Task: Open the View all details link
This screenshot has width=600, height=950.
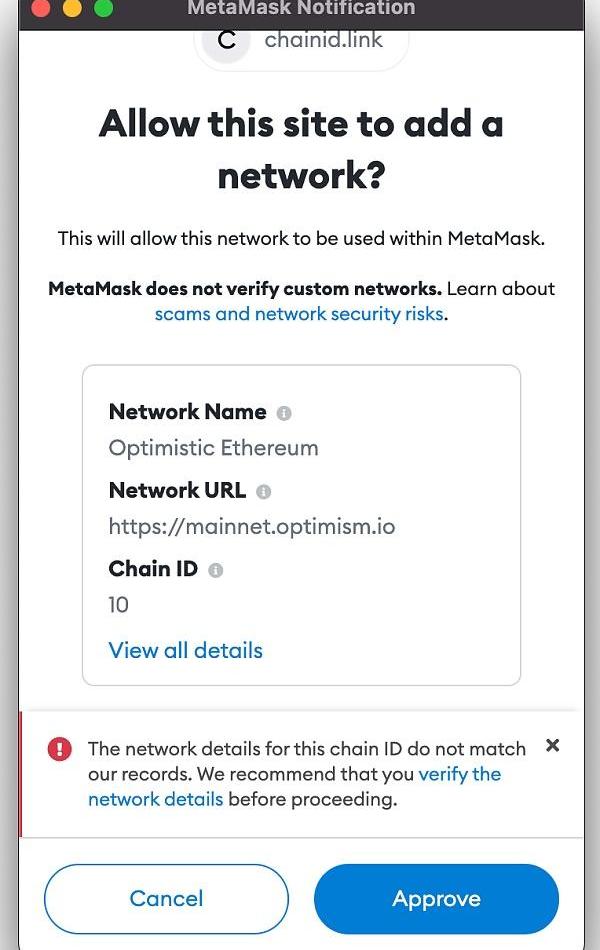Action: 185,650
